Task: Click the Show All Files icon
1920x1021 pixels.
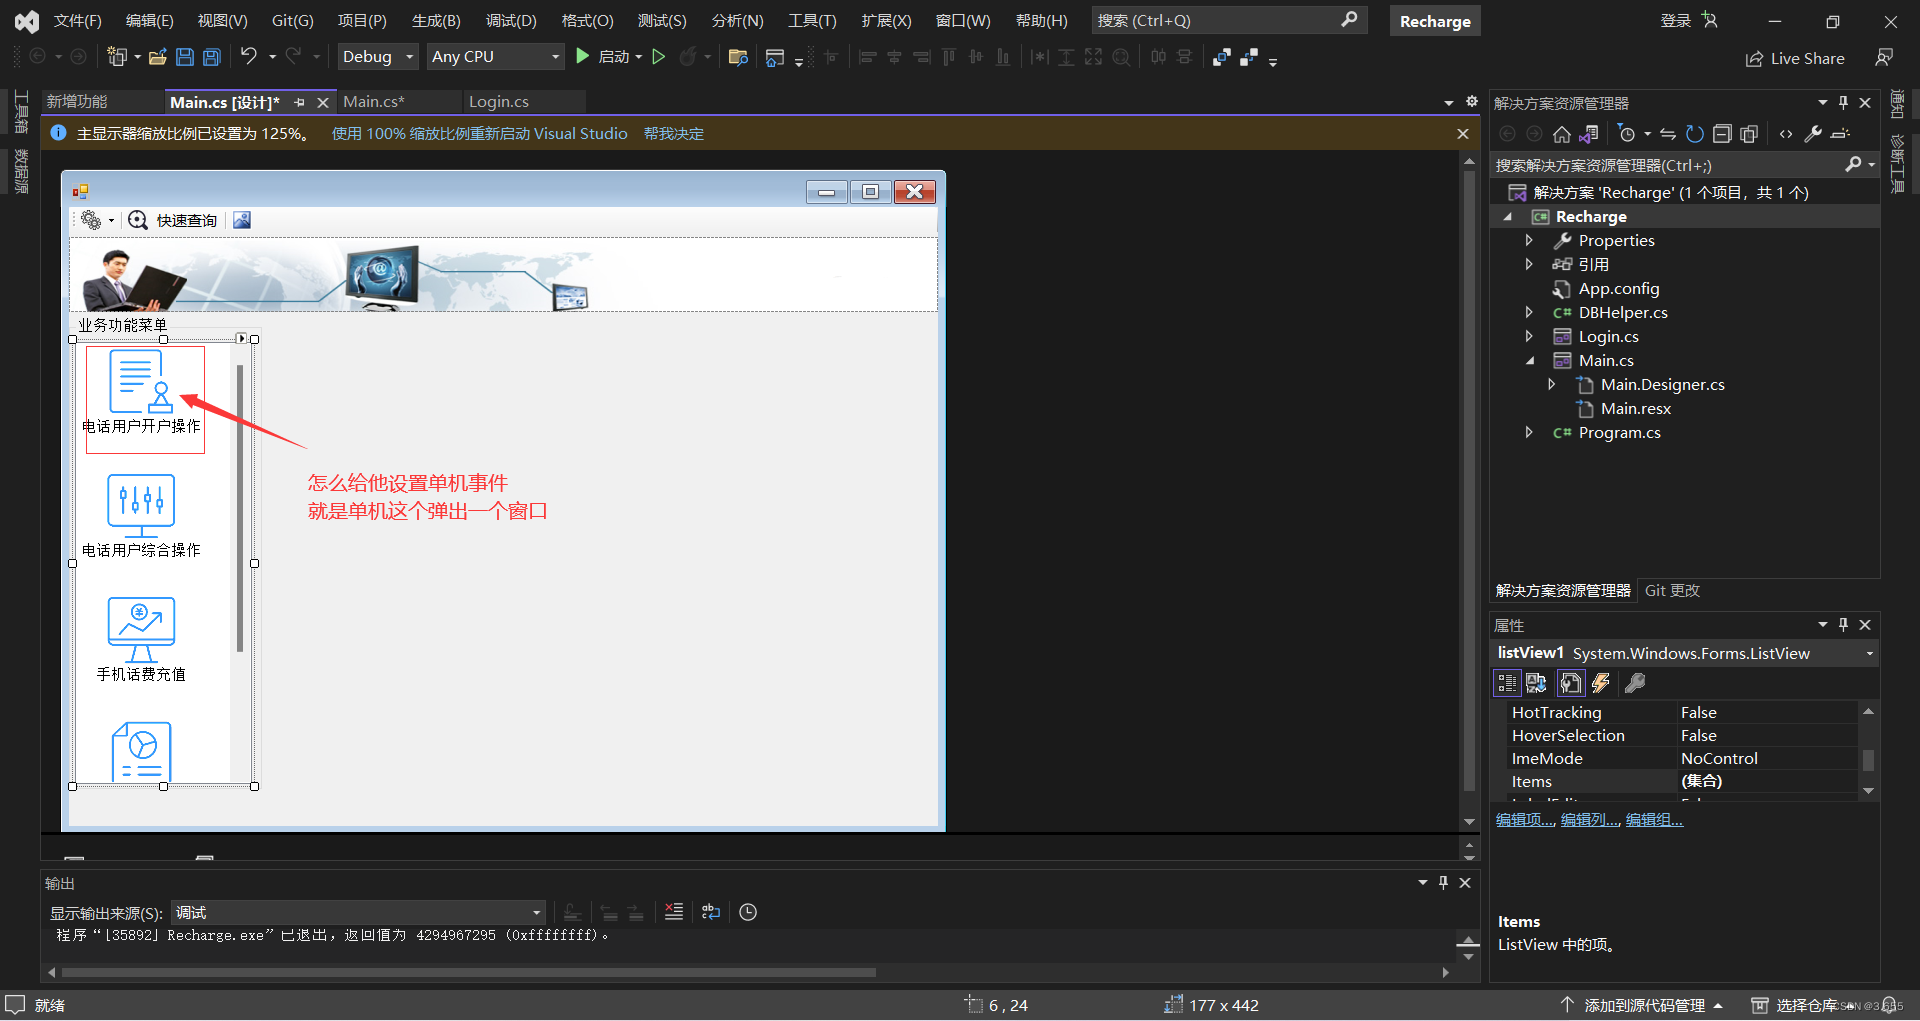Action: 1749,134
